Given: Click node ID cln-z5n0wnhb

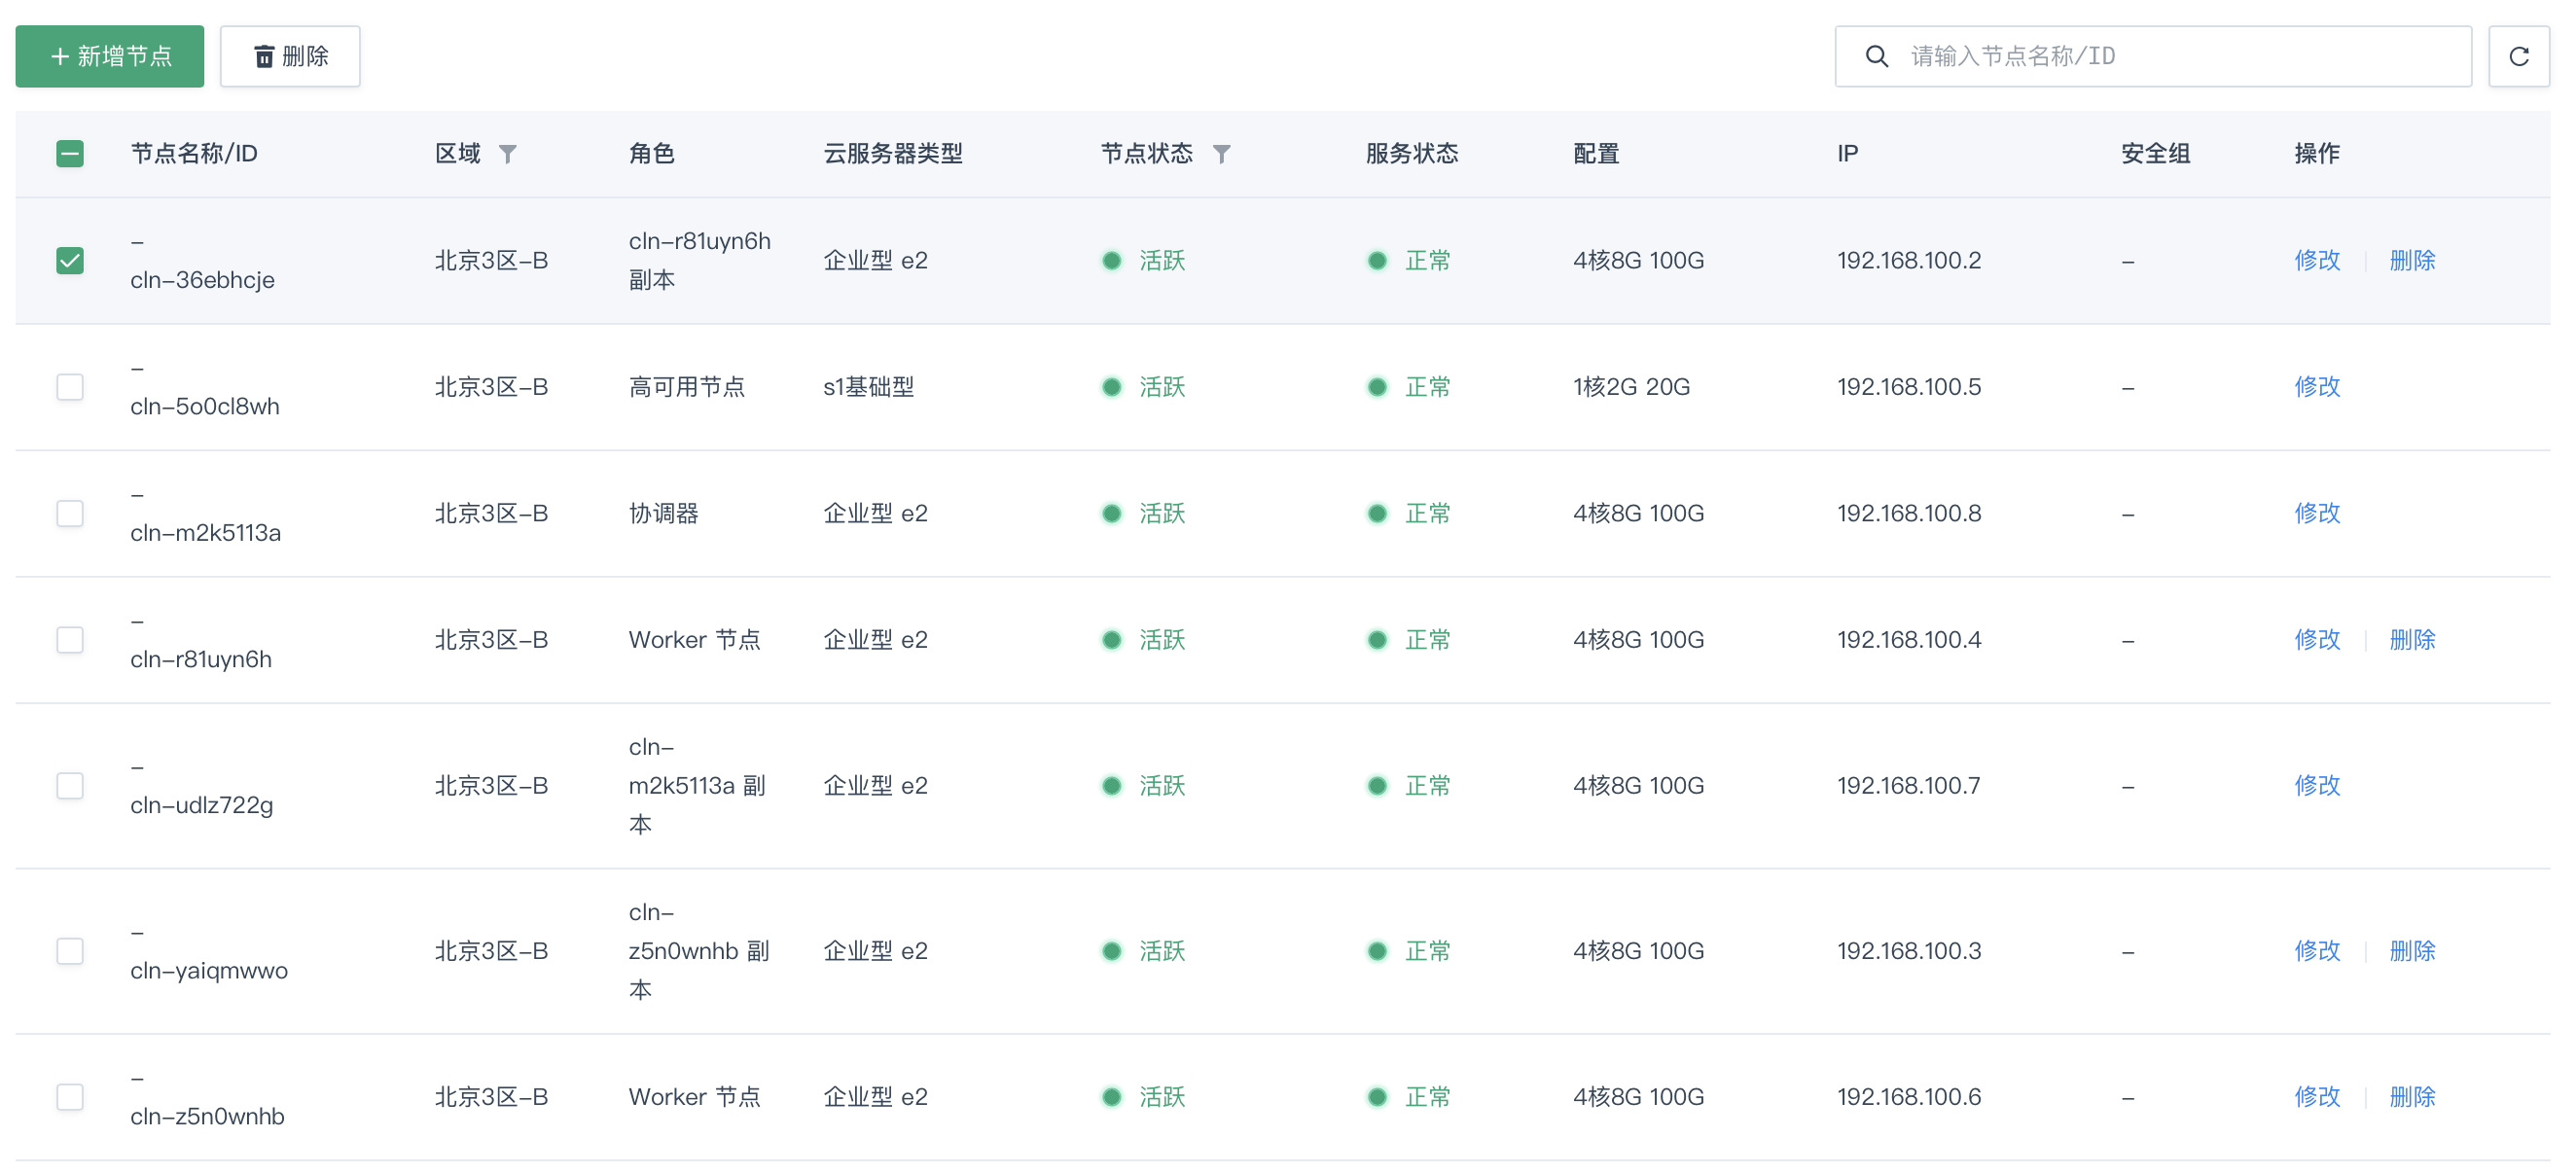Looking at the screenshot, I should point(207,1117).
